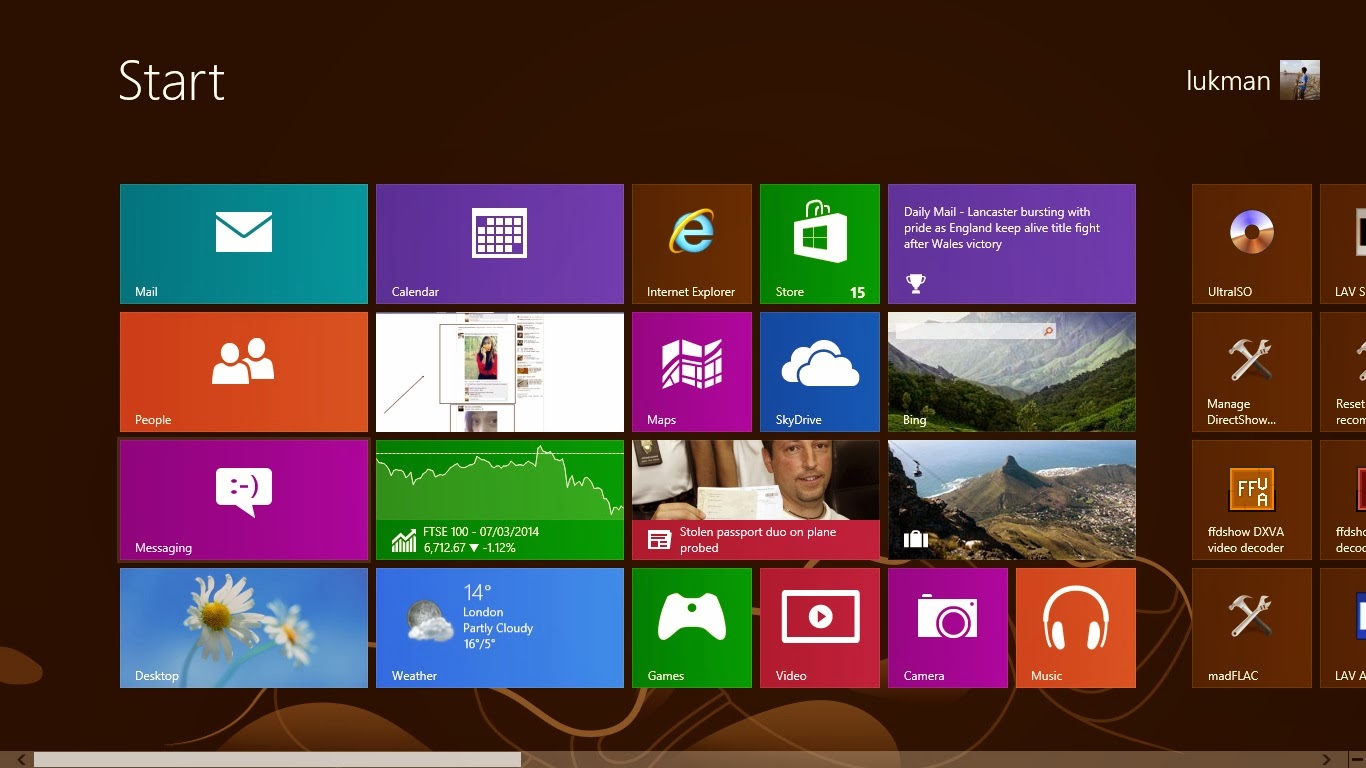Screen dimensions: 1366x768
Task: Open ffdshow DXVA video decoder tile
Action: (x=1252, y=500)
